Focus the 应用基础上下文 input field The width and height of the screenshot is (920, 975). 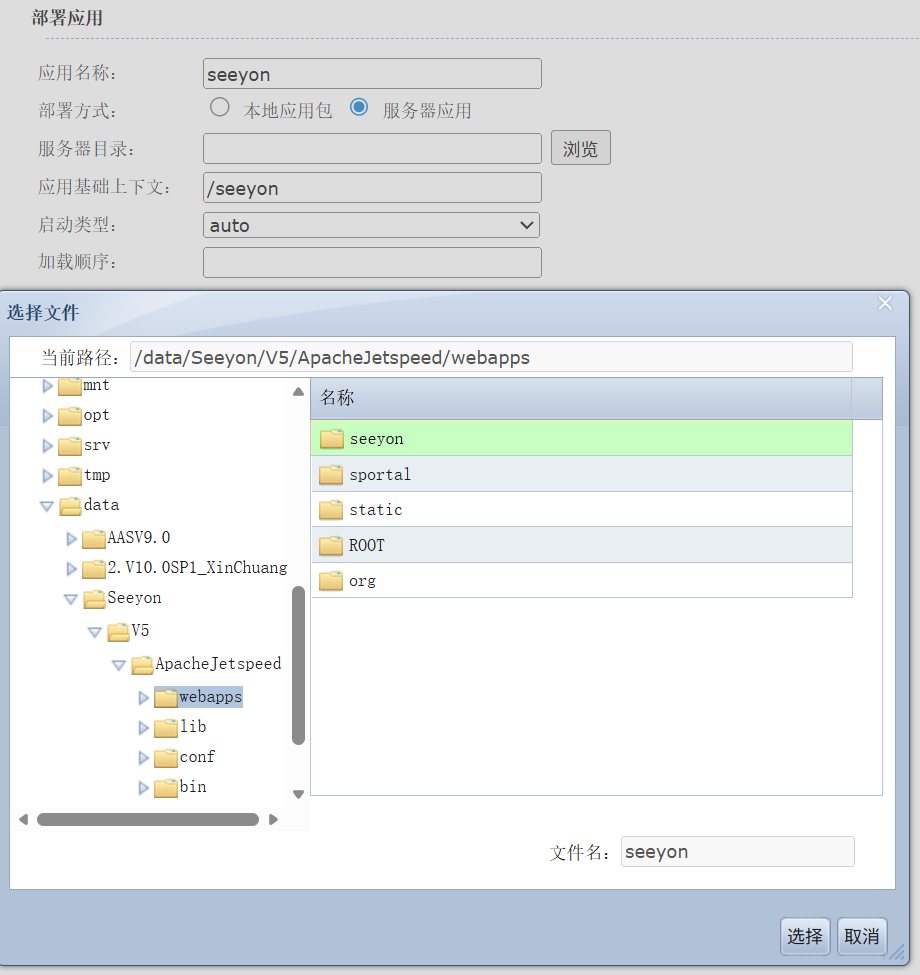[x=372, y=188]
